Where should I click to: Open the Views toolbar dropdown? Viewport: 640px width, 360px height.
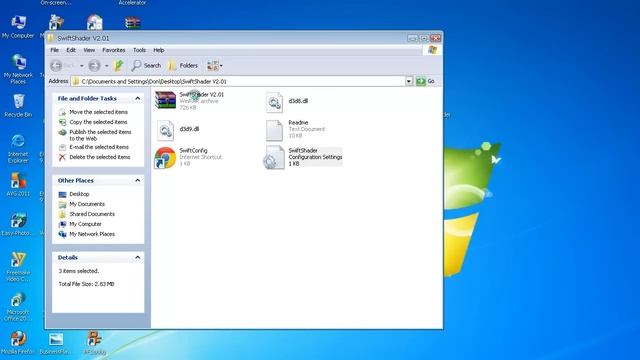tap(215, 65)
